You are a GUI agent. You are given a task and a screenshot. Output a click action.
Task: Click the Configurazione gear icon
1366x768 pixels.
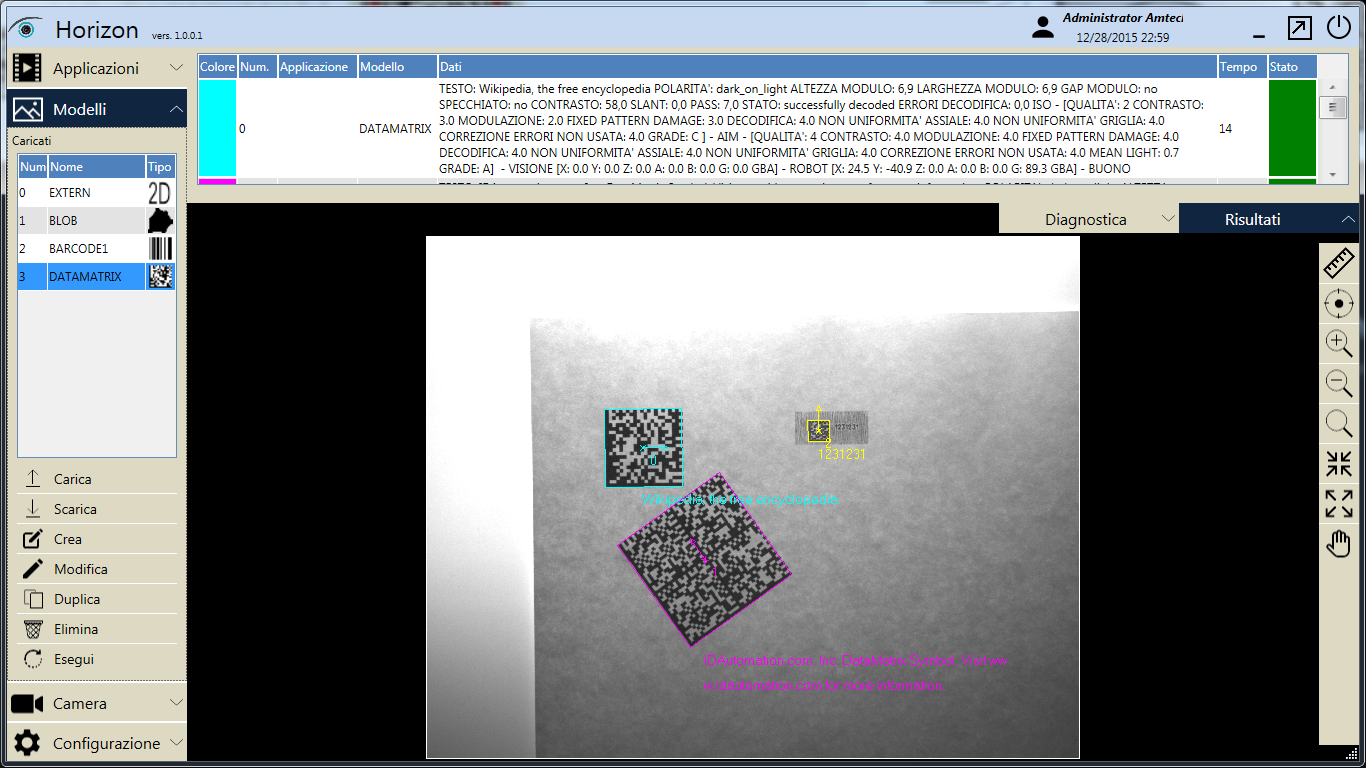coord(27,743)
